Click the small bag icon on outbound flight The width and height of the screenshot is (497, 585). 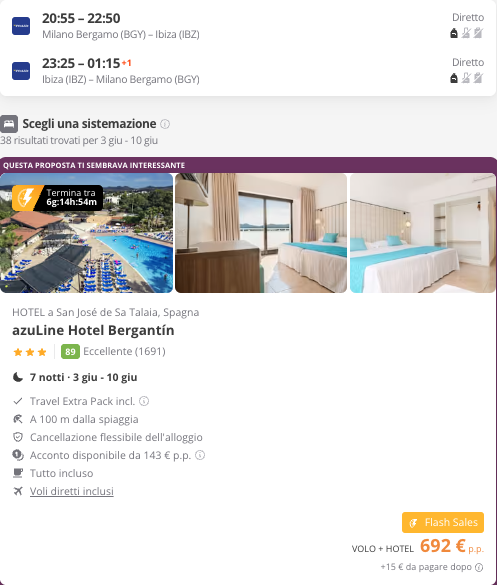[454, 33]
